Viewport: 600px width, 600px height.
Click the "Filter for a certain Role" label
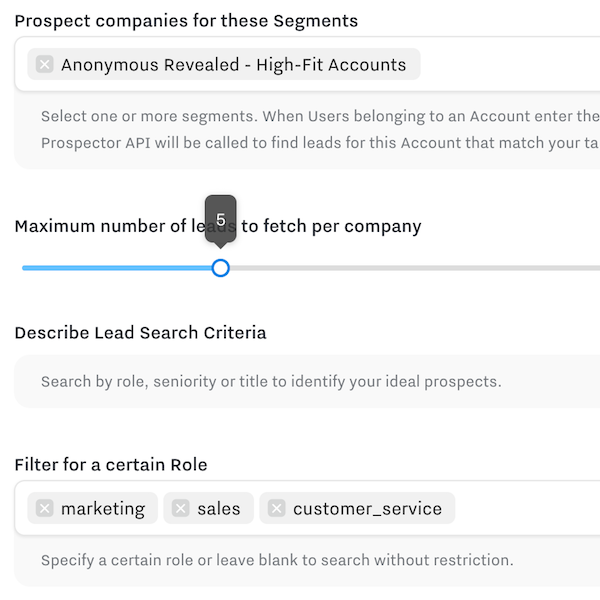(111, 464)
